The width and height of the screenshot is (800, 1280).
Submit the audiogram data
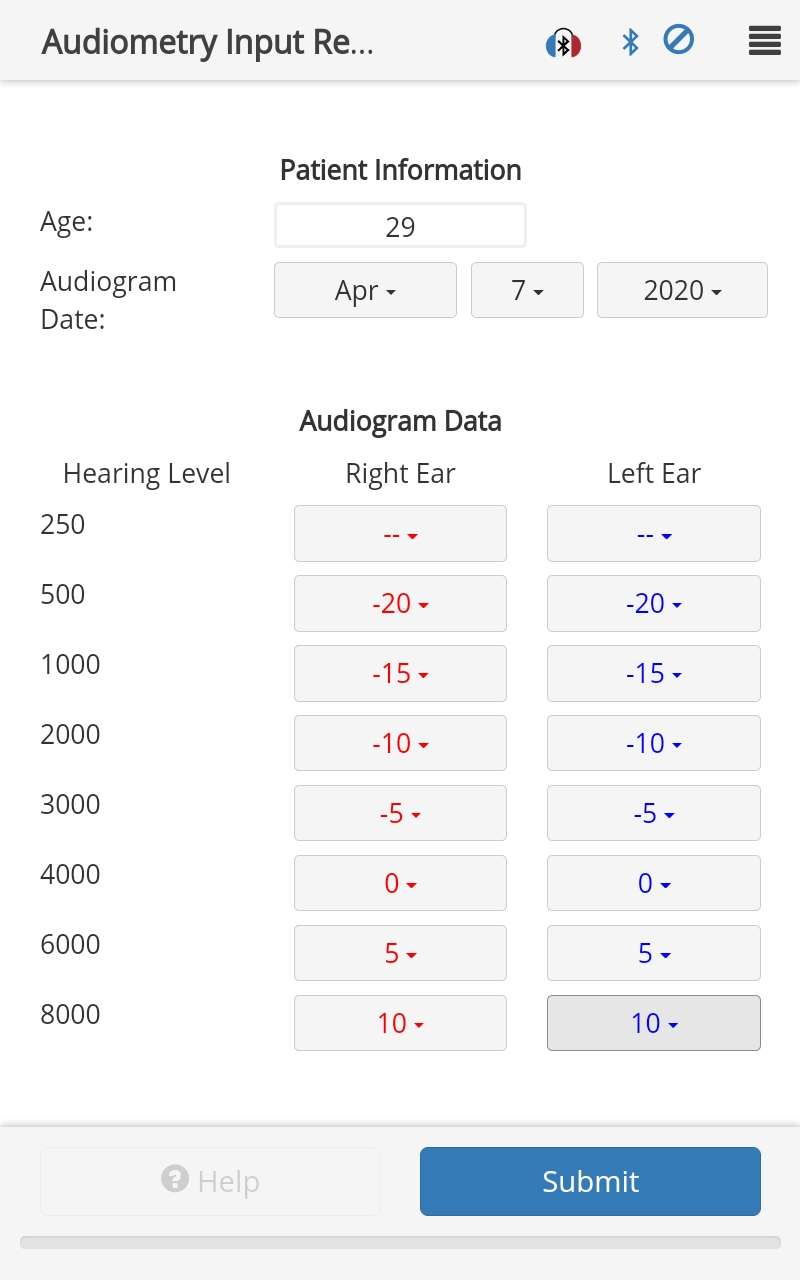[590, 1181]
